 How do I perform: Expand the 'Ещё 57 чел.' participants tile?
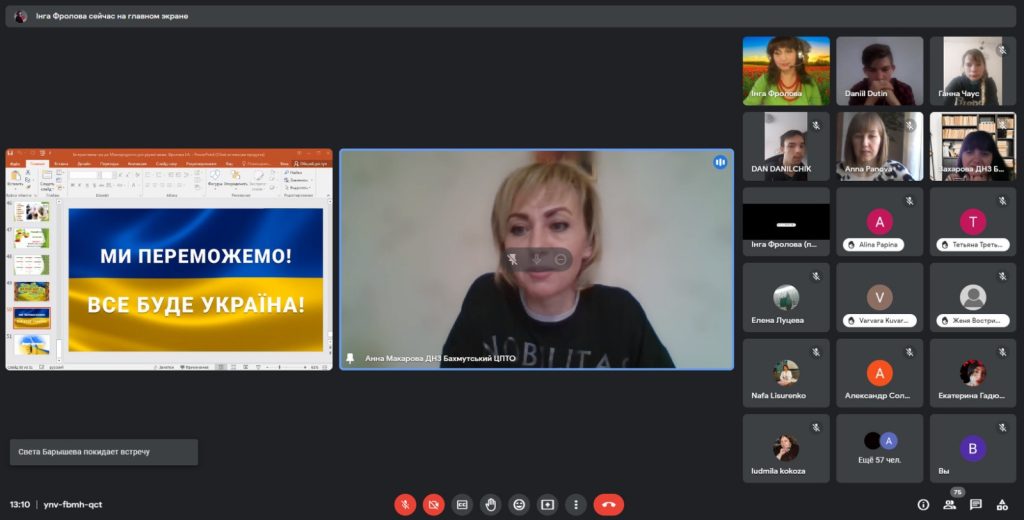879,449
